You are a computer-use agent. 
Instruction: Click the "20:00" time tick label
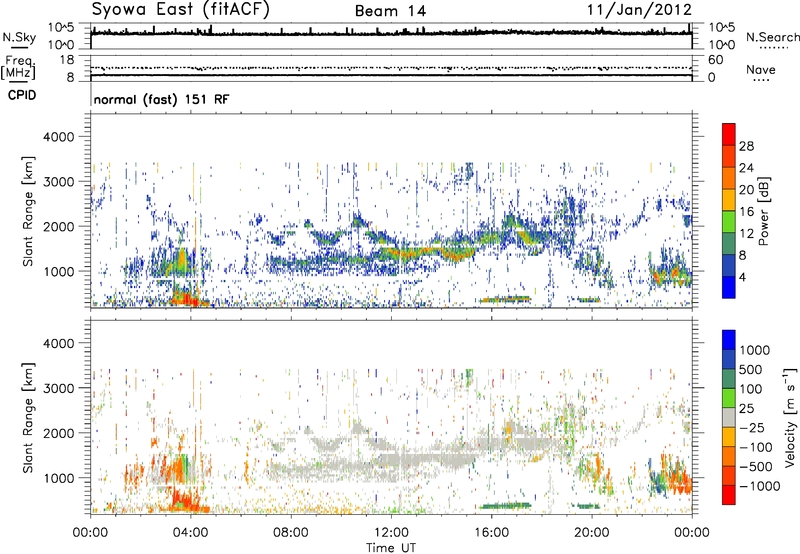(x=591, y=533)
